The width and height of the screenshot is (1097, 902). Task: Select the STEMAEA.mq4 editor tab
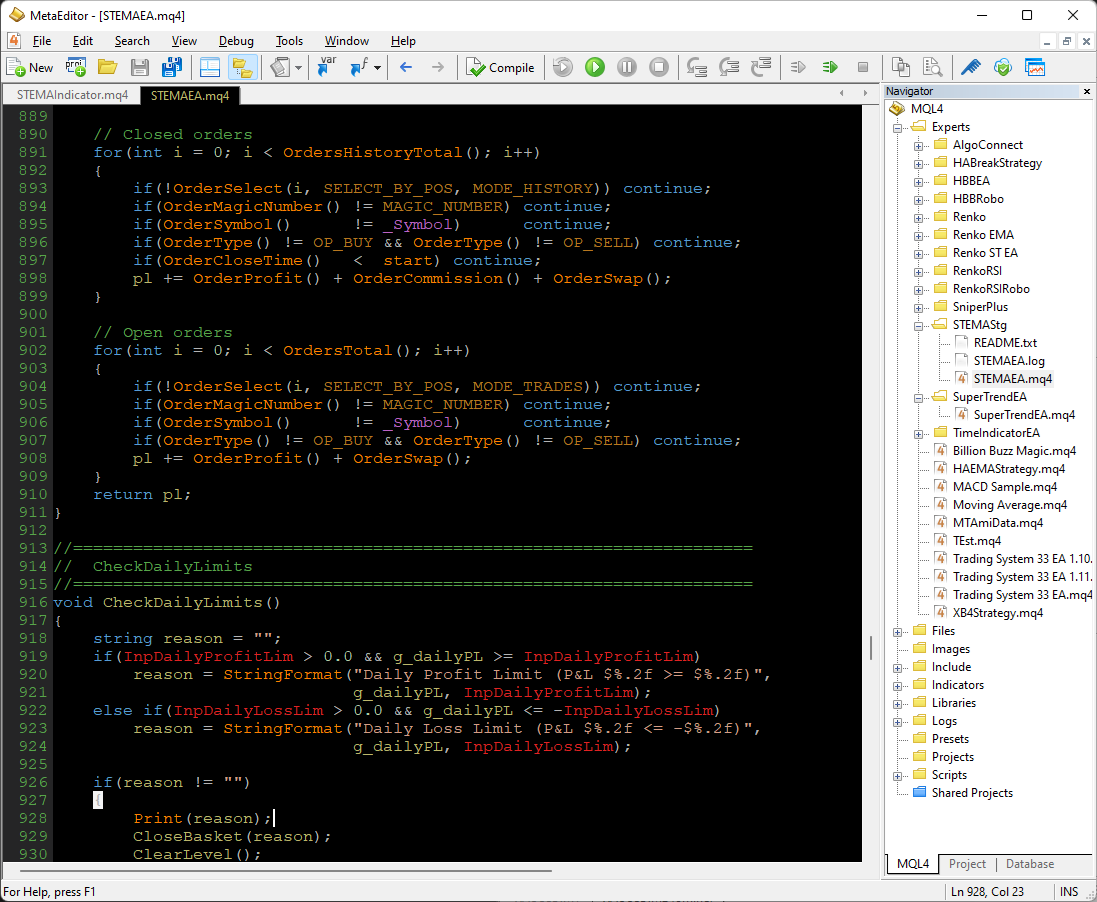pos(190,95)
